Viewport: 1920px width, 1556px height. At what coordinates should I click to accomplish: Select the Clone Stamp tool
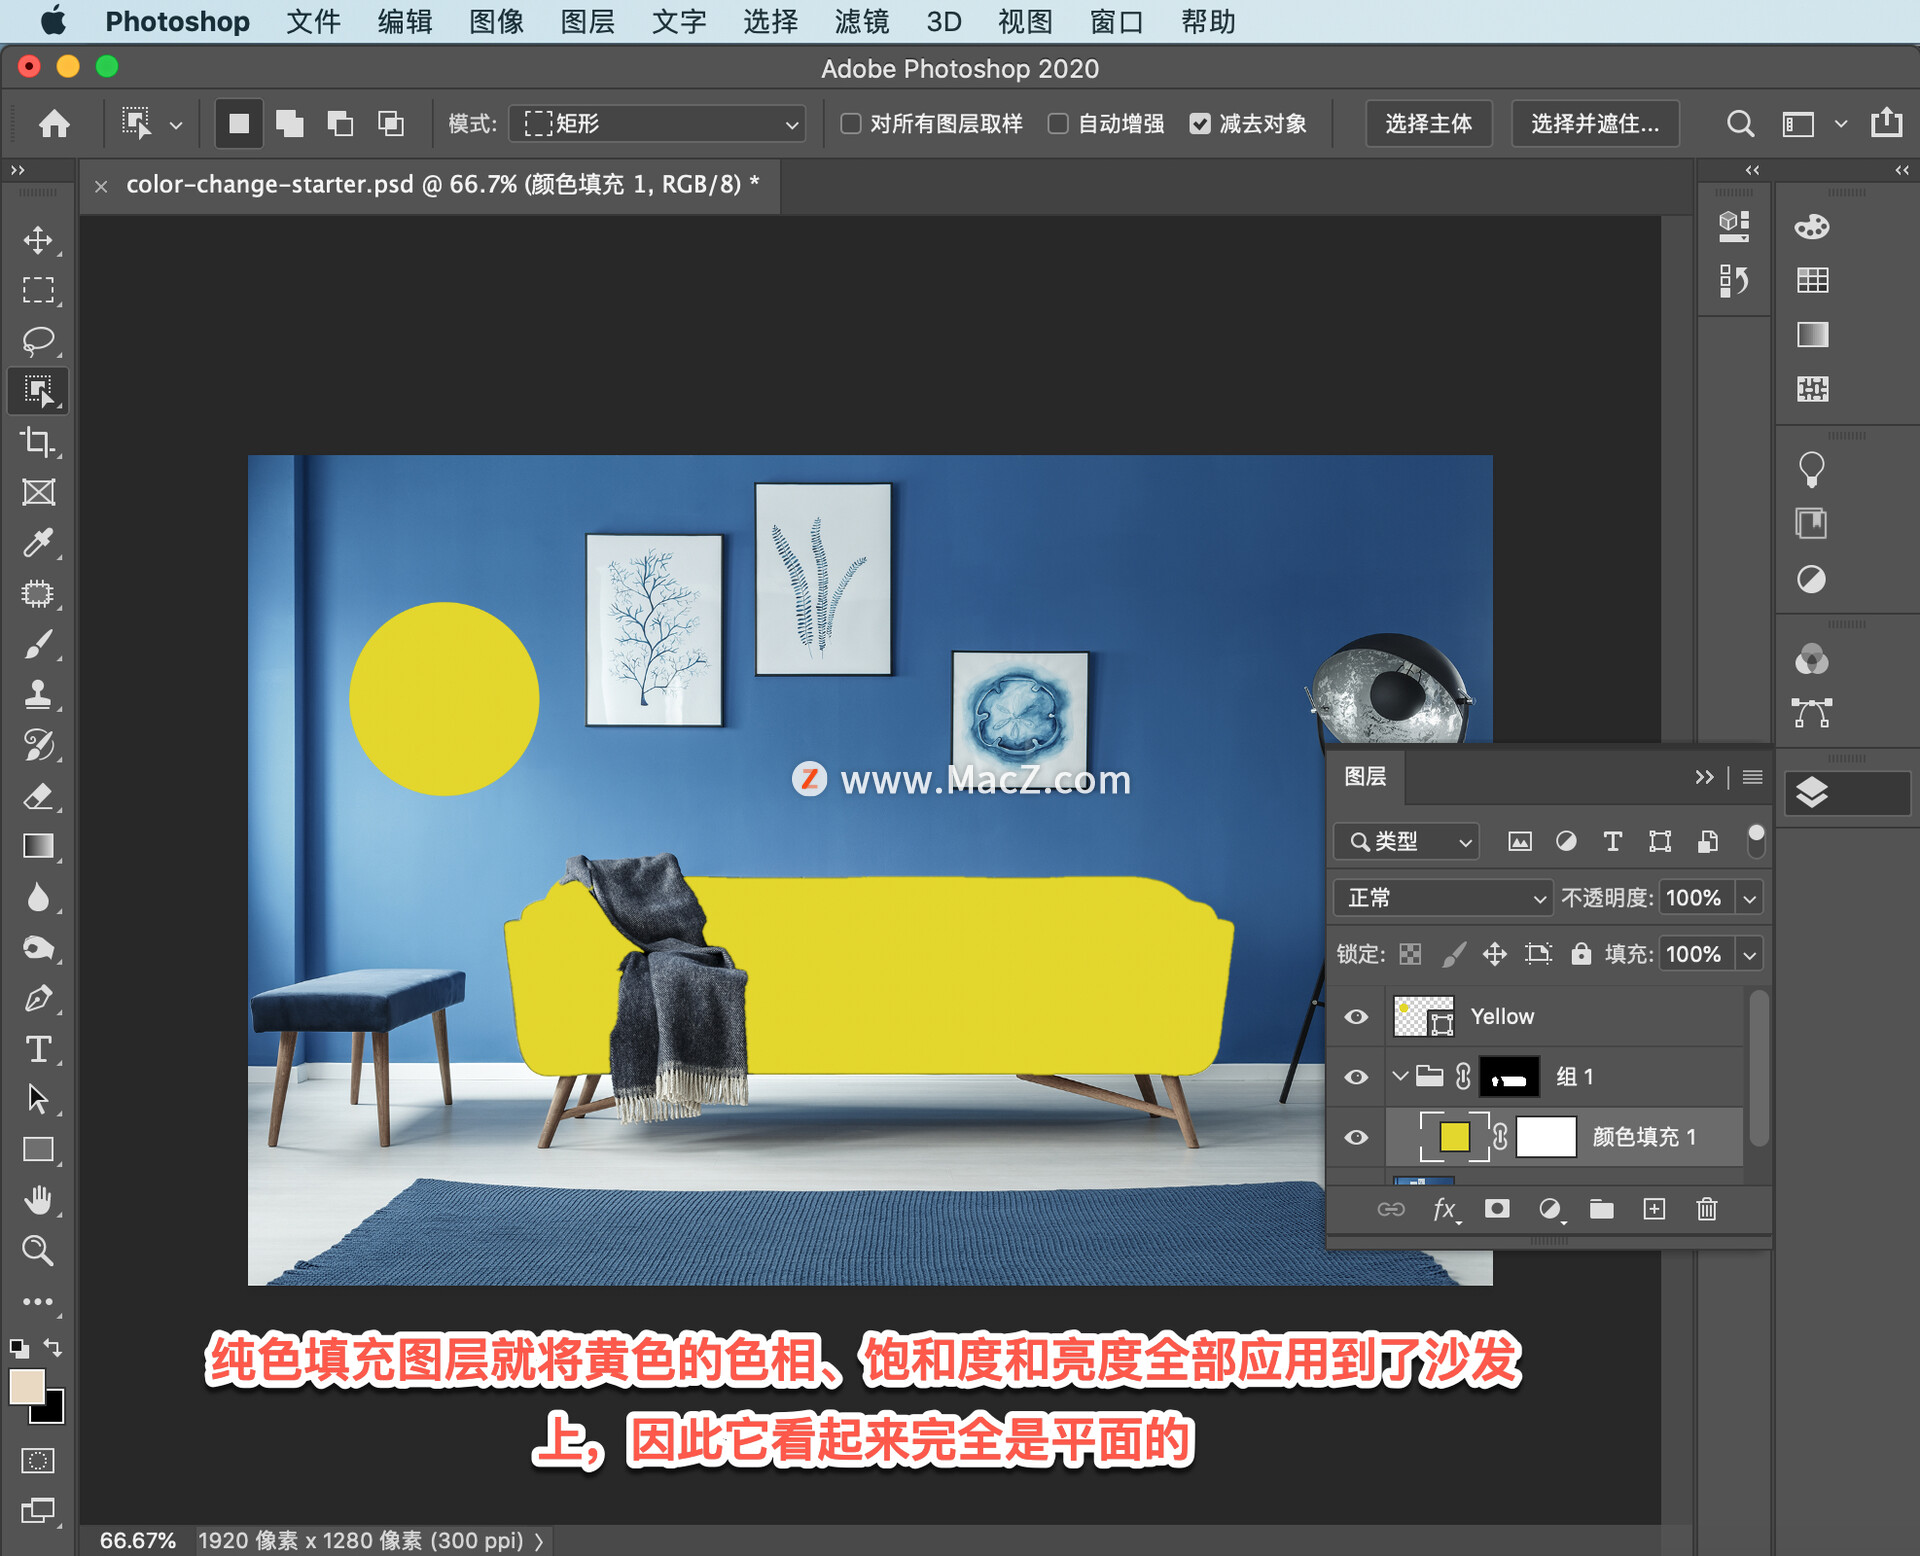(x=38, y=694)
